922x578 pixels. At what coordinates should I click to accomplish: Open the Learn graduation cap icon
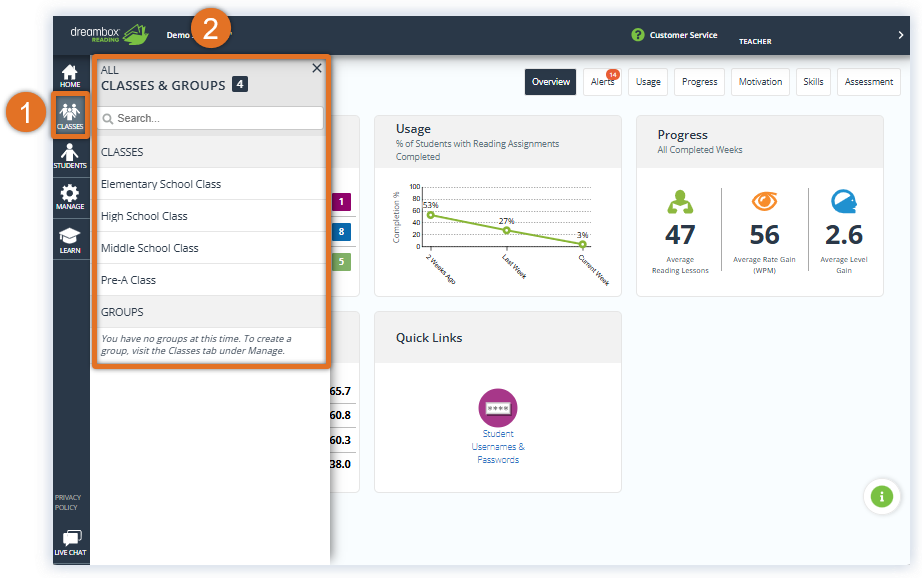coord(70,240)
